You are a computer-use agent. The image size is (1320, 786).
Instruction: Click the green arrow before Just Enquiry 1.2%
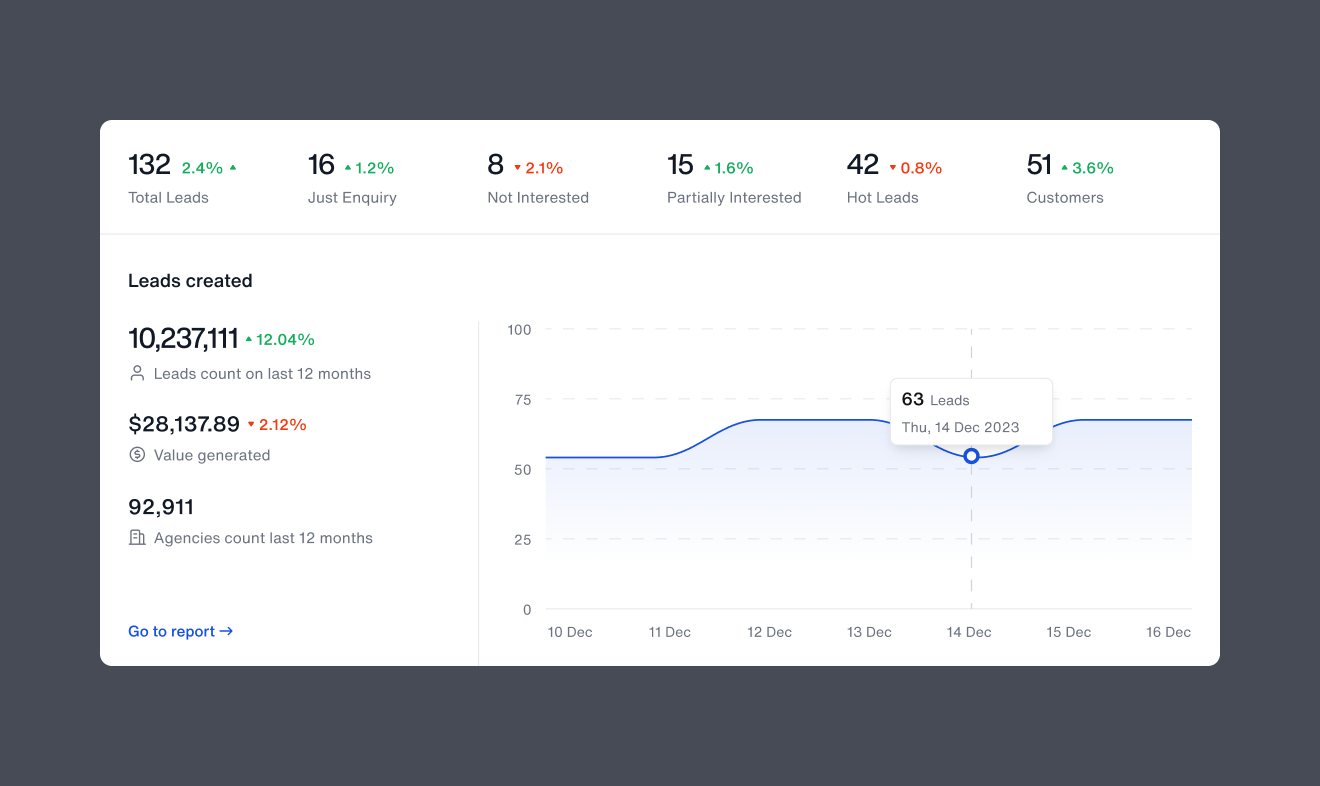click(348, 168)
